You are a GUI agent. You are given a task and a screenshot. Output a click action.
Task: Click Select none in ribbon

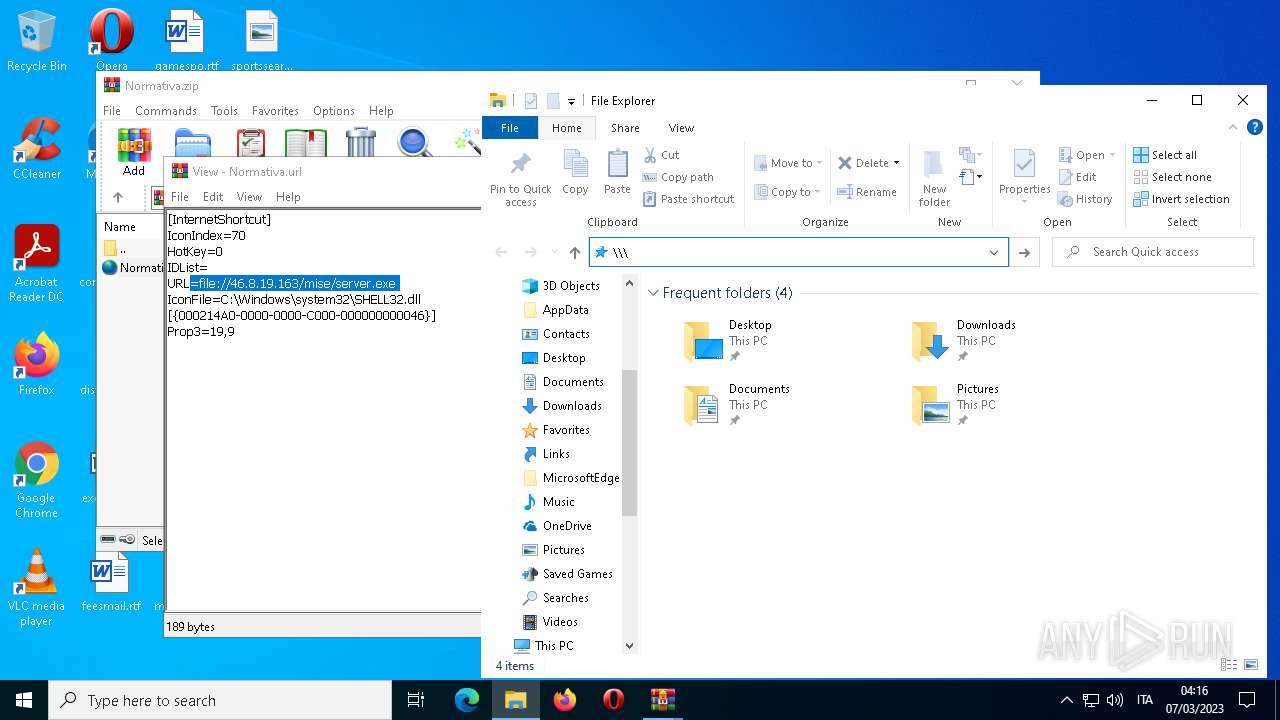[x=1172, y=177]
